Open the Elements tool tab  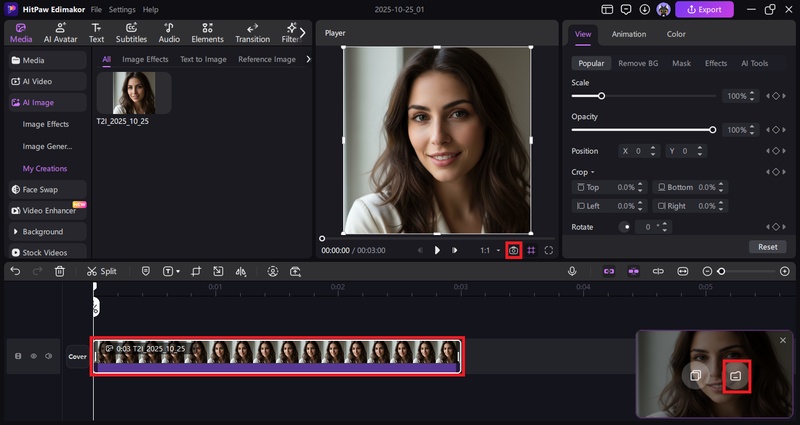click(x=207, y=32)
